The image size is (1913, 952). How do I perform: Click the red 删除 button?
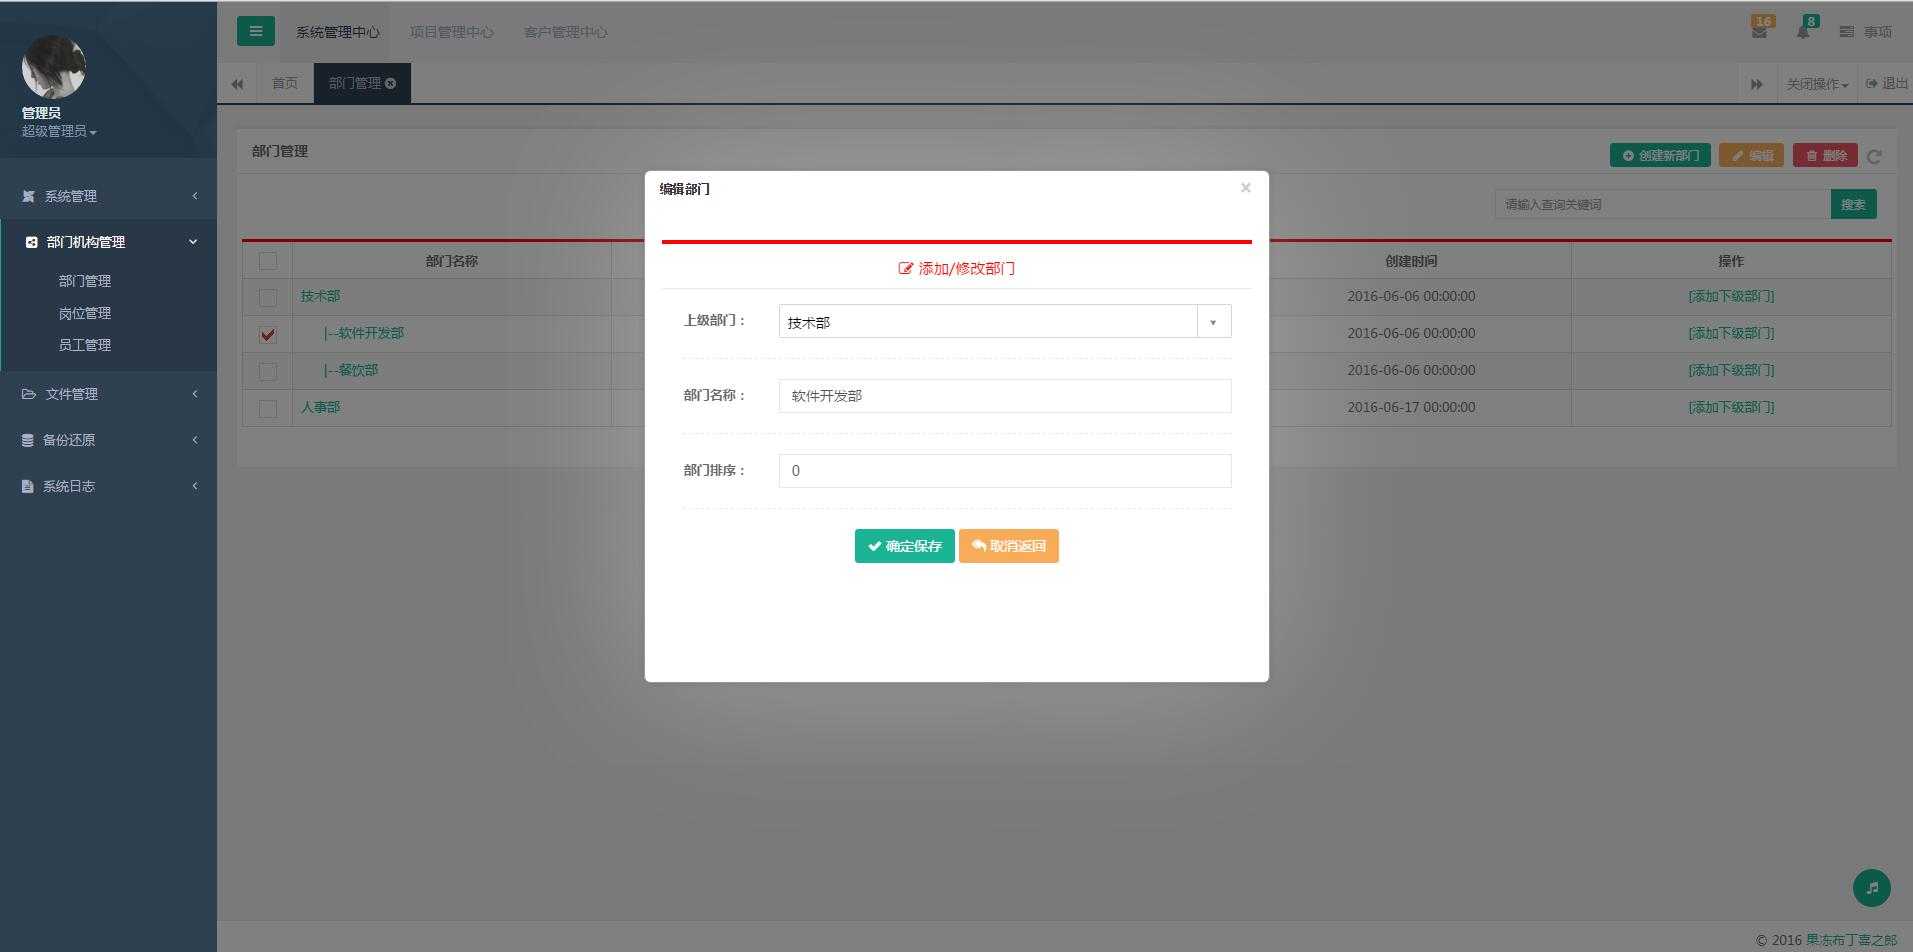(1825, 155)
